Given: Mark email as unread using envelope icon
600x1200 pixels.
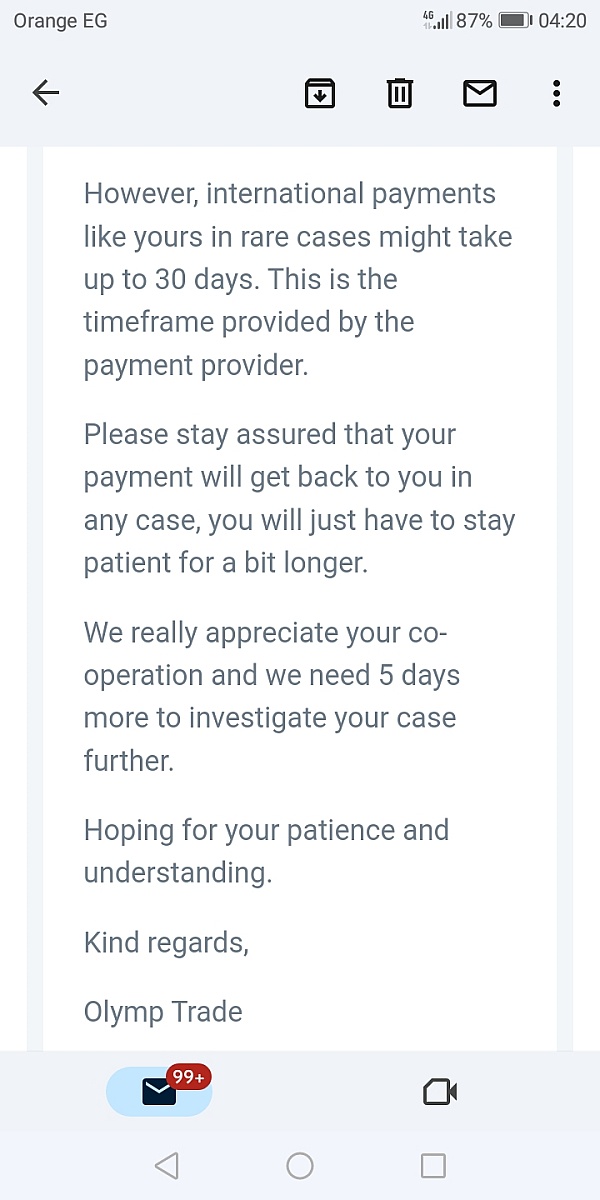Looking at the screenshot, I should (480, 94).
